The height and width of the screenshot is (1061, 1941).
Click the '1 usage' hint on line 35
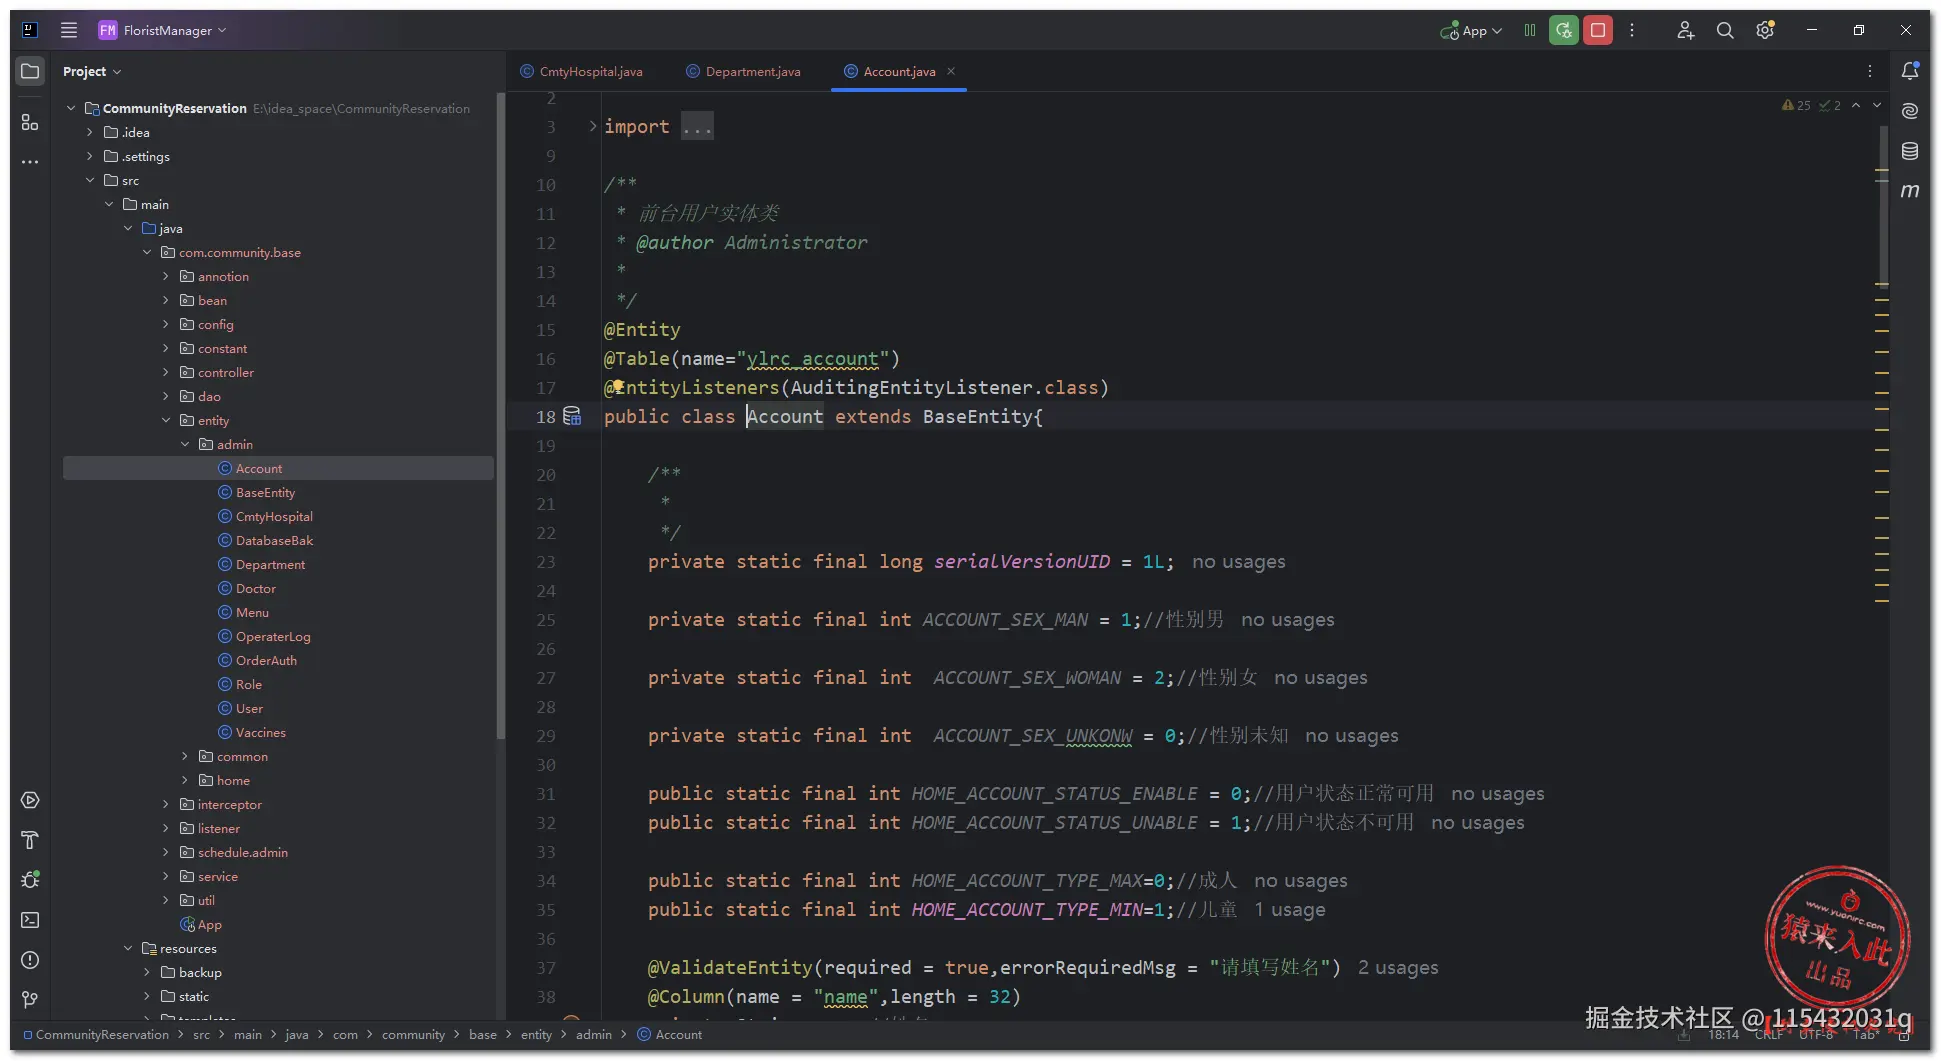[1290, 909]
